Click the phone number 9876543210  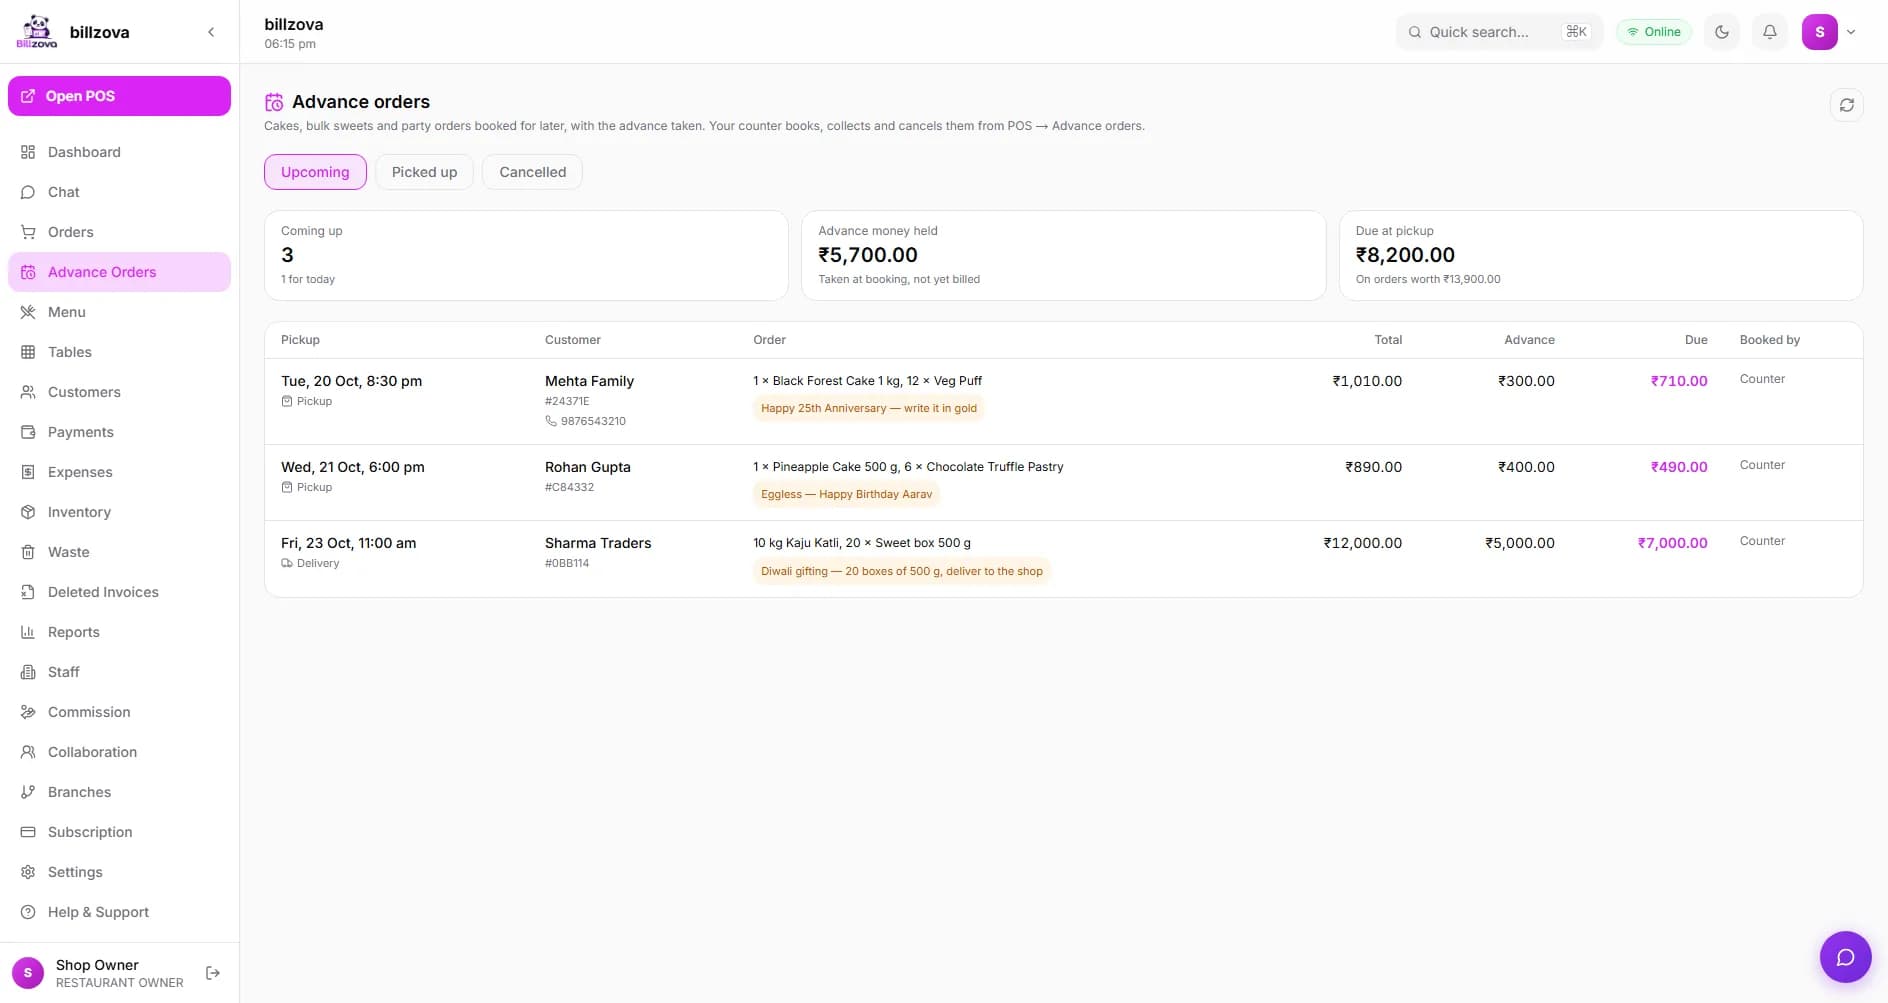pos(593,421)
